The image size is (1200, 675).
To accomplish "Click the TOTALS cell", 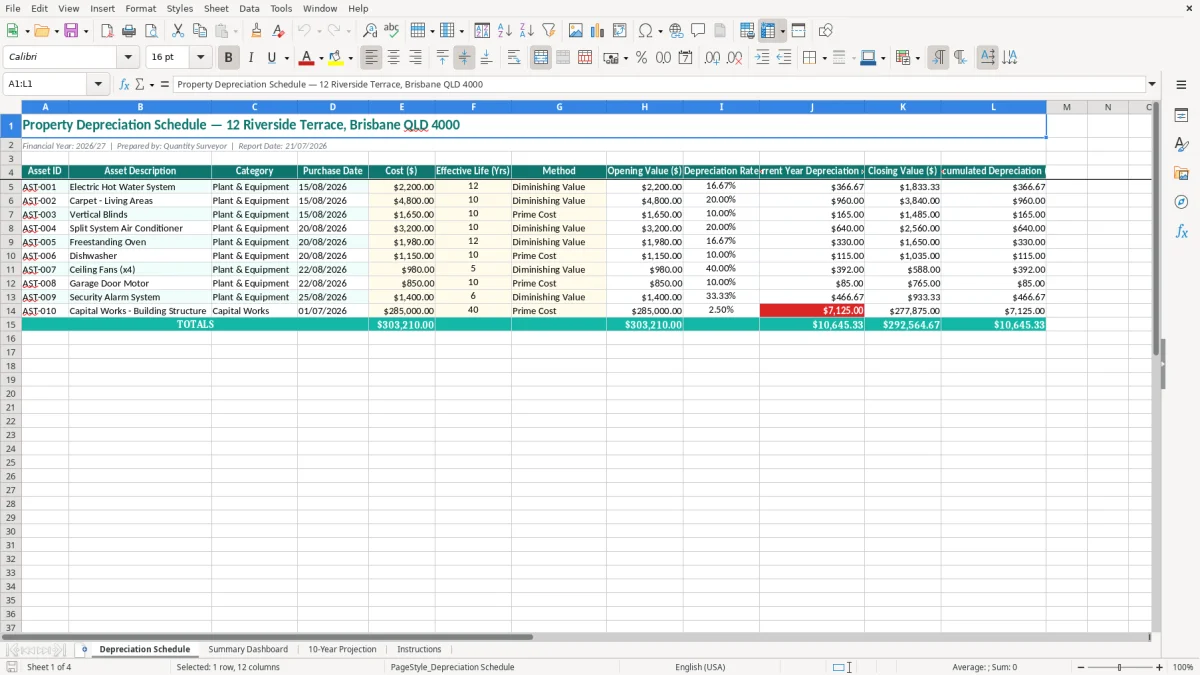I will pos(195,324).
